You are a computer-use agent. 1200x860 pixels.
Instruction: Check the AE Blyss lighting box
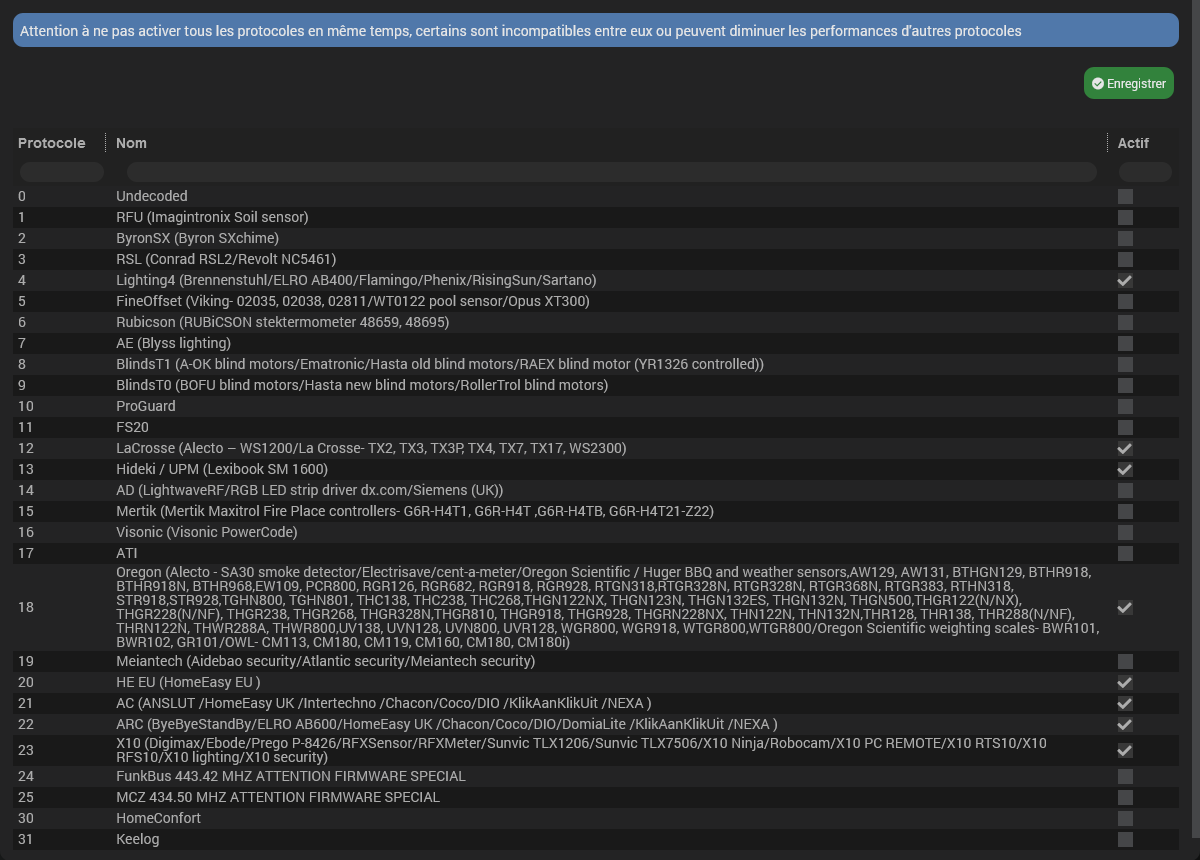(x=1126, y=344)
